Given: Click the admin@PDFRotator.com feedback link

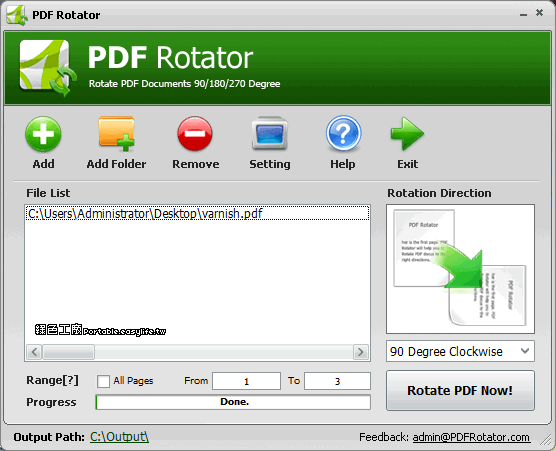Looking at the screenshot, I should click(471, 437).
